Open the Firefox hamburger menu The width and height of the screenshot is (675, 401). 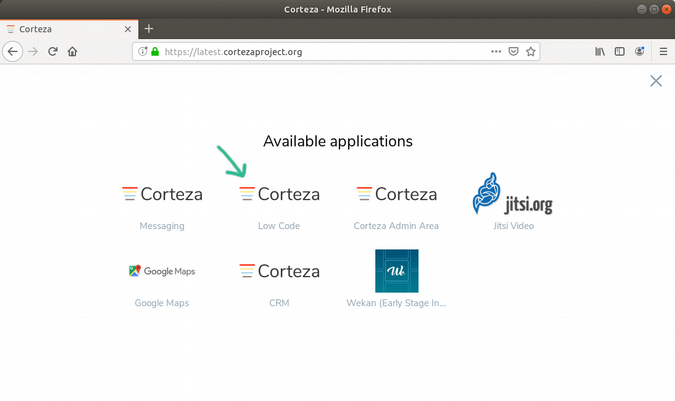coord(662,51)
